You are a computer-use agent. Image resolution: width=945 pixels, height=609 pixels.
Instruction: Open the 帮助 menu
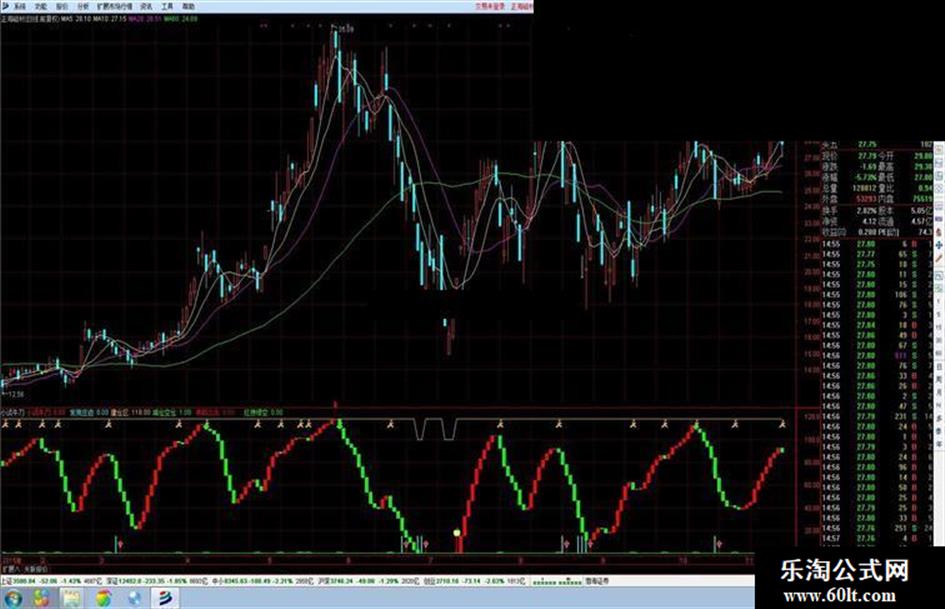click(x=189, y=7)
